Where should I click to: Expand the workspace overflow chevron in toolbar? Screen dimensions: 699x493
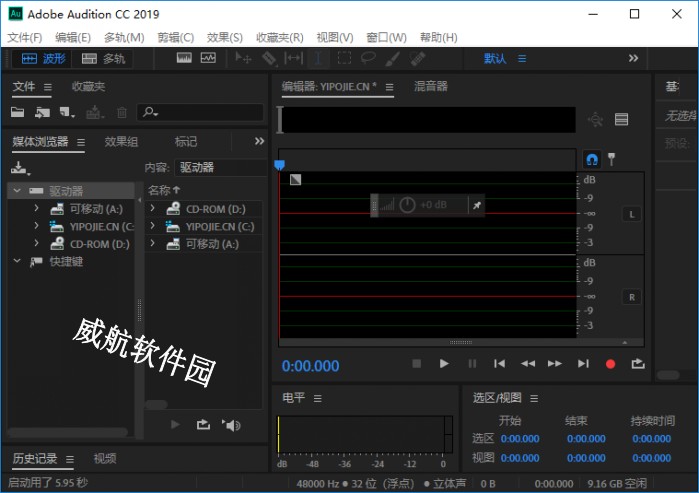point(633,58)
